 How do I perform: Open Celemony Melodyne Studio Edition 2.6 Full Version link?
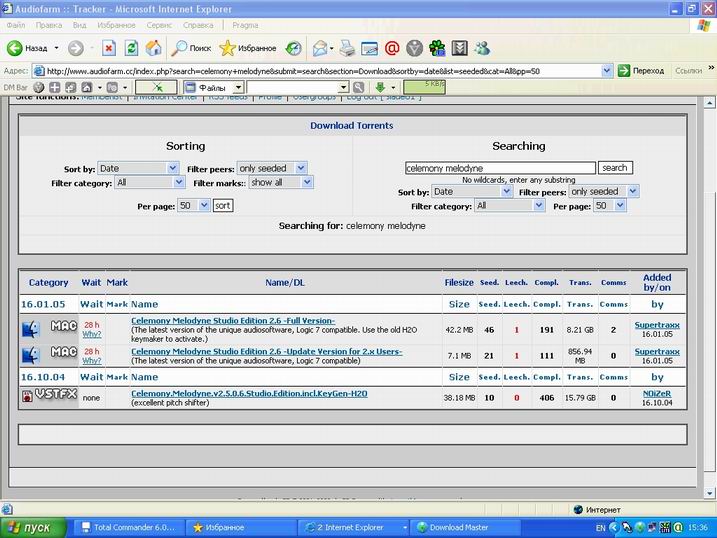click(232, 320)
